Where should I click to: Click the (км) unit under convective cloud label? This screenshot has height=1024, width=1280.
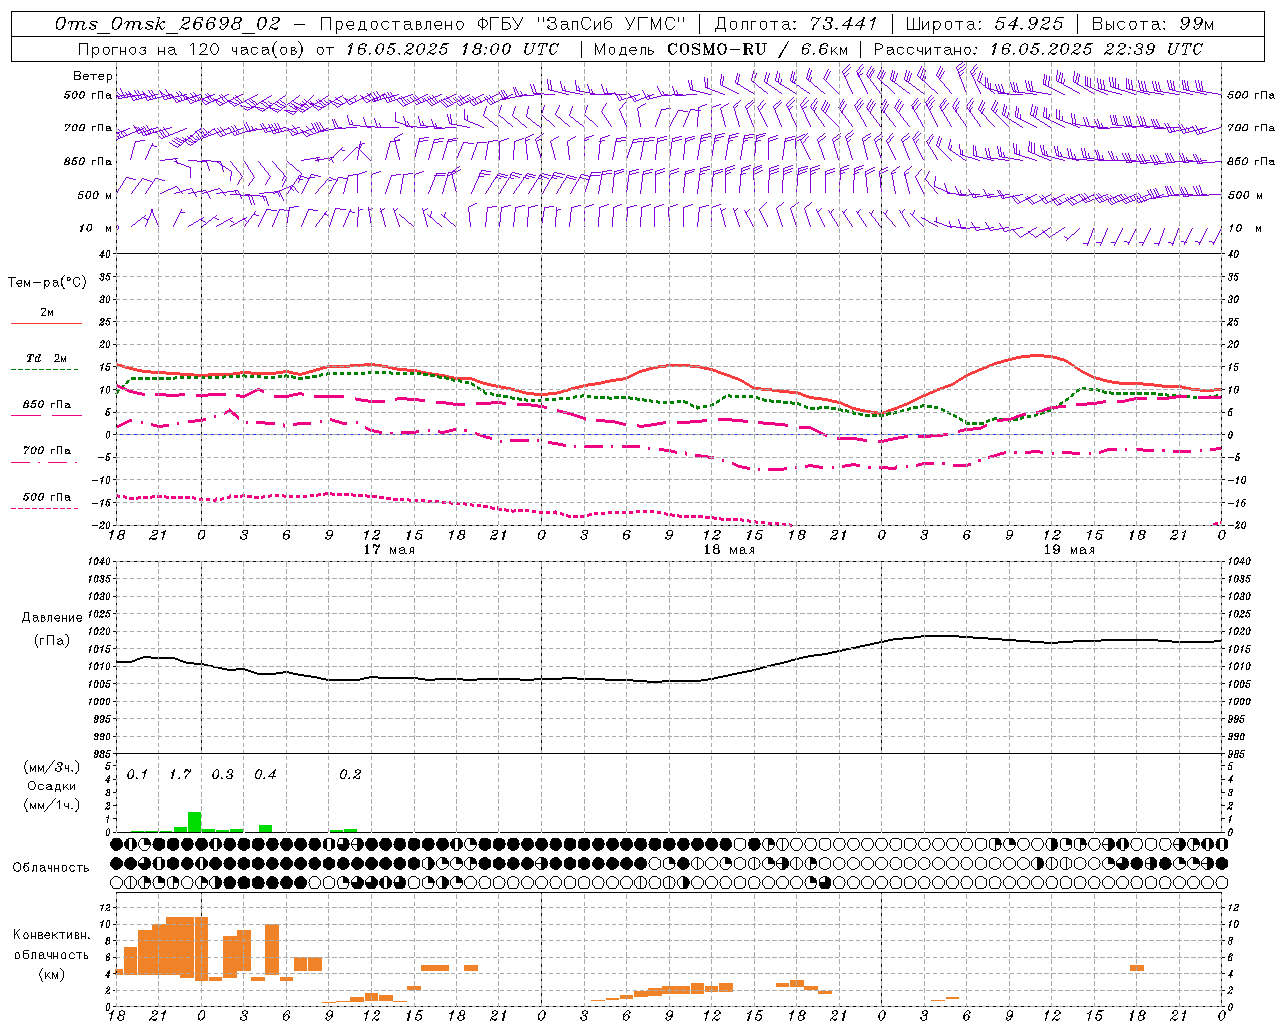coord(52,975)
